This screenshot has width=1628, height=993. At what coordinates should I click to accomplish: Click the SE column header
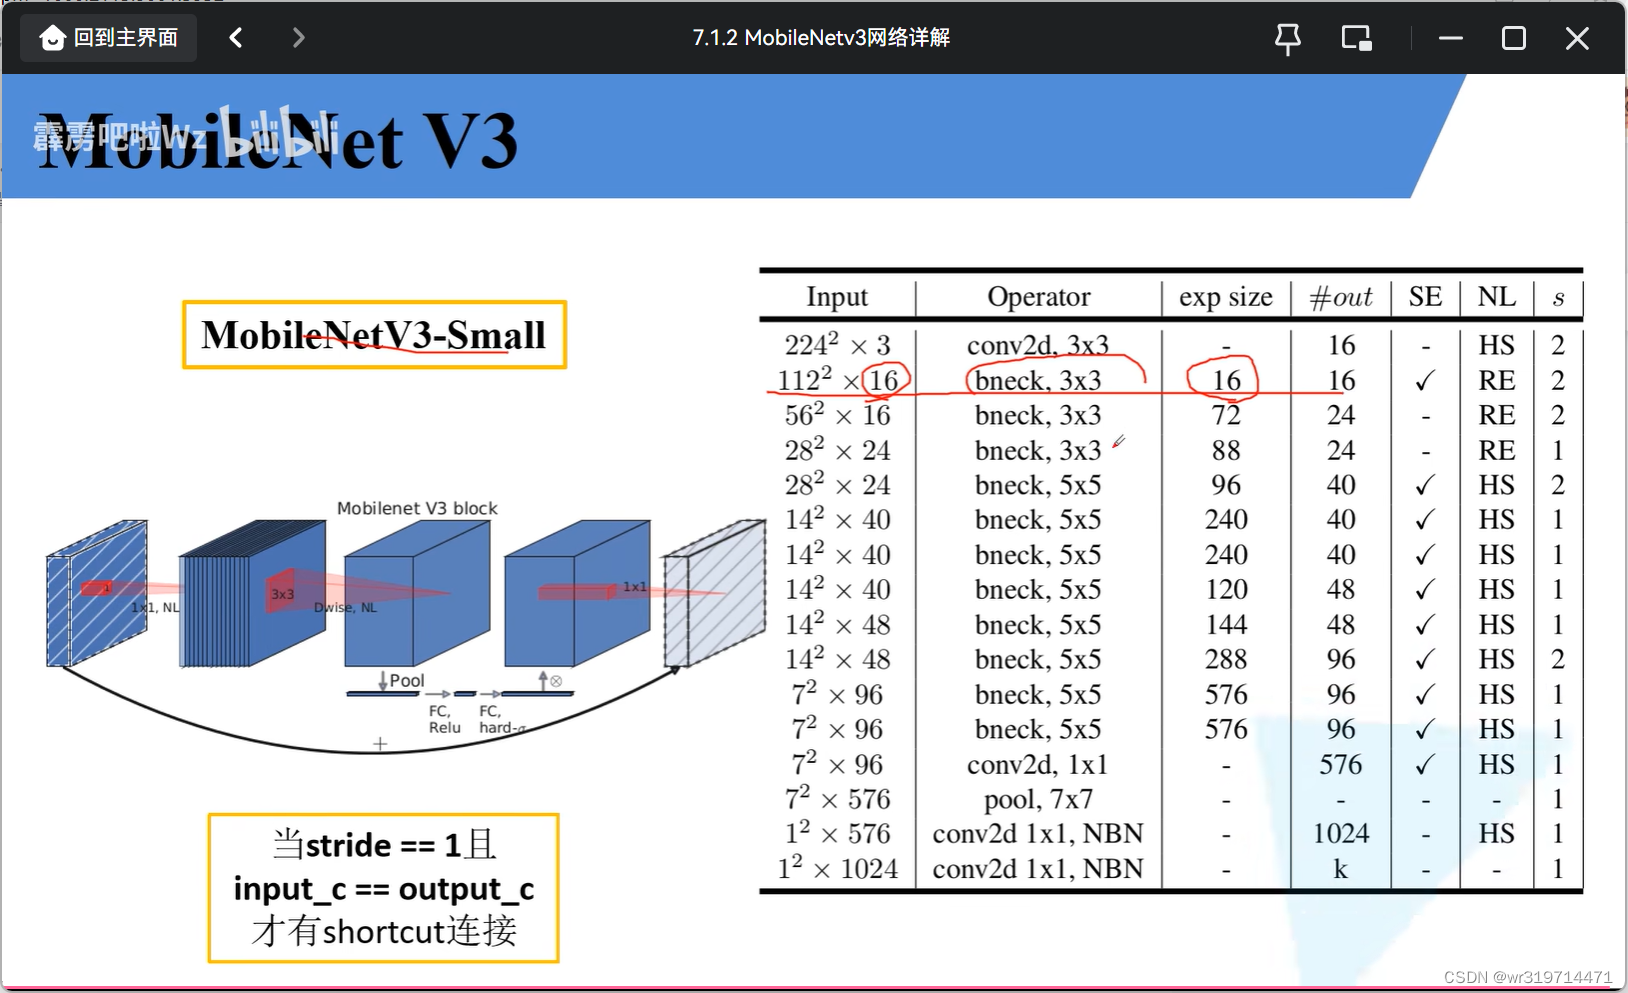1425,297
